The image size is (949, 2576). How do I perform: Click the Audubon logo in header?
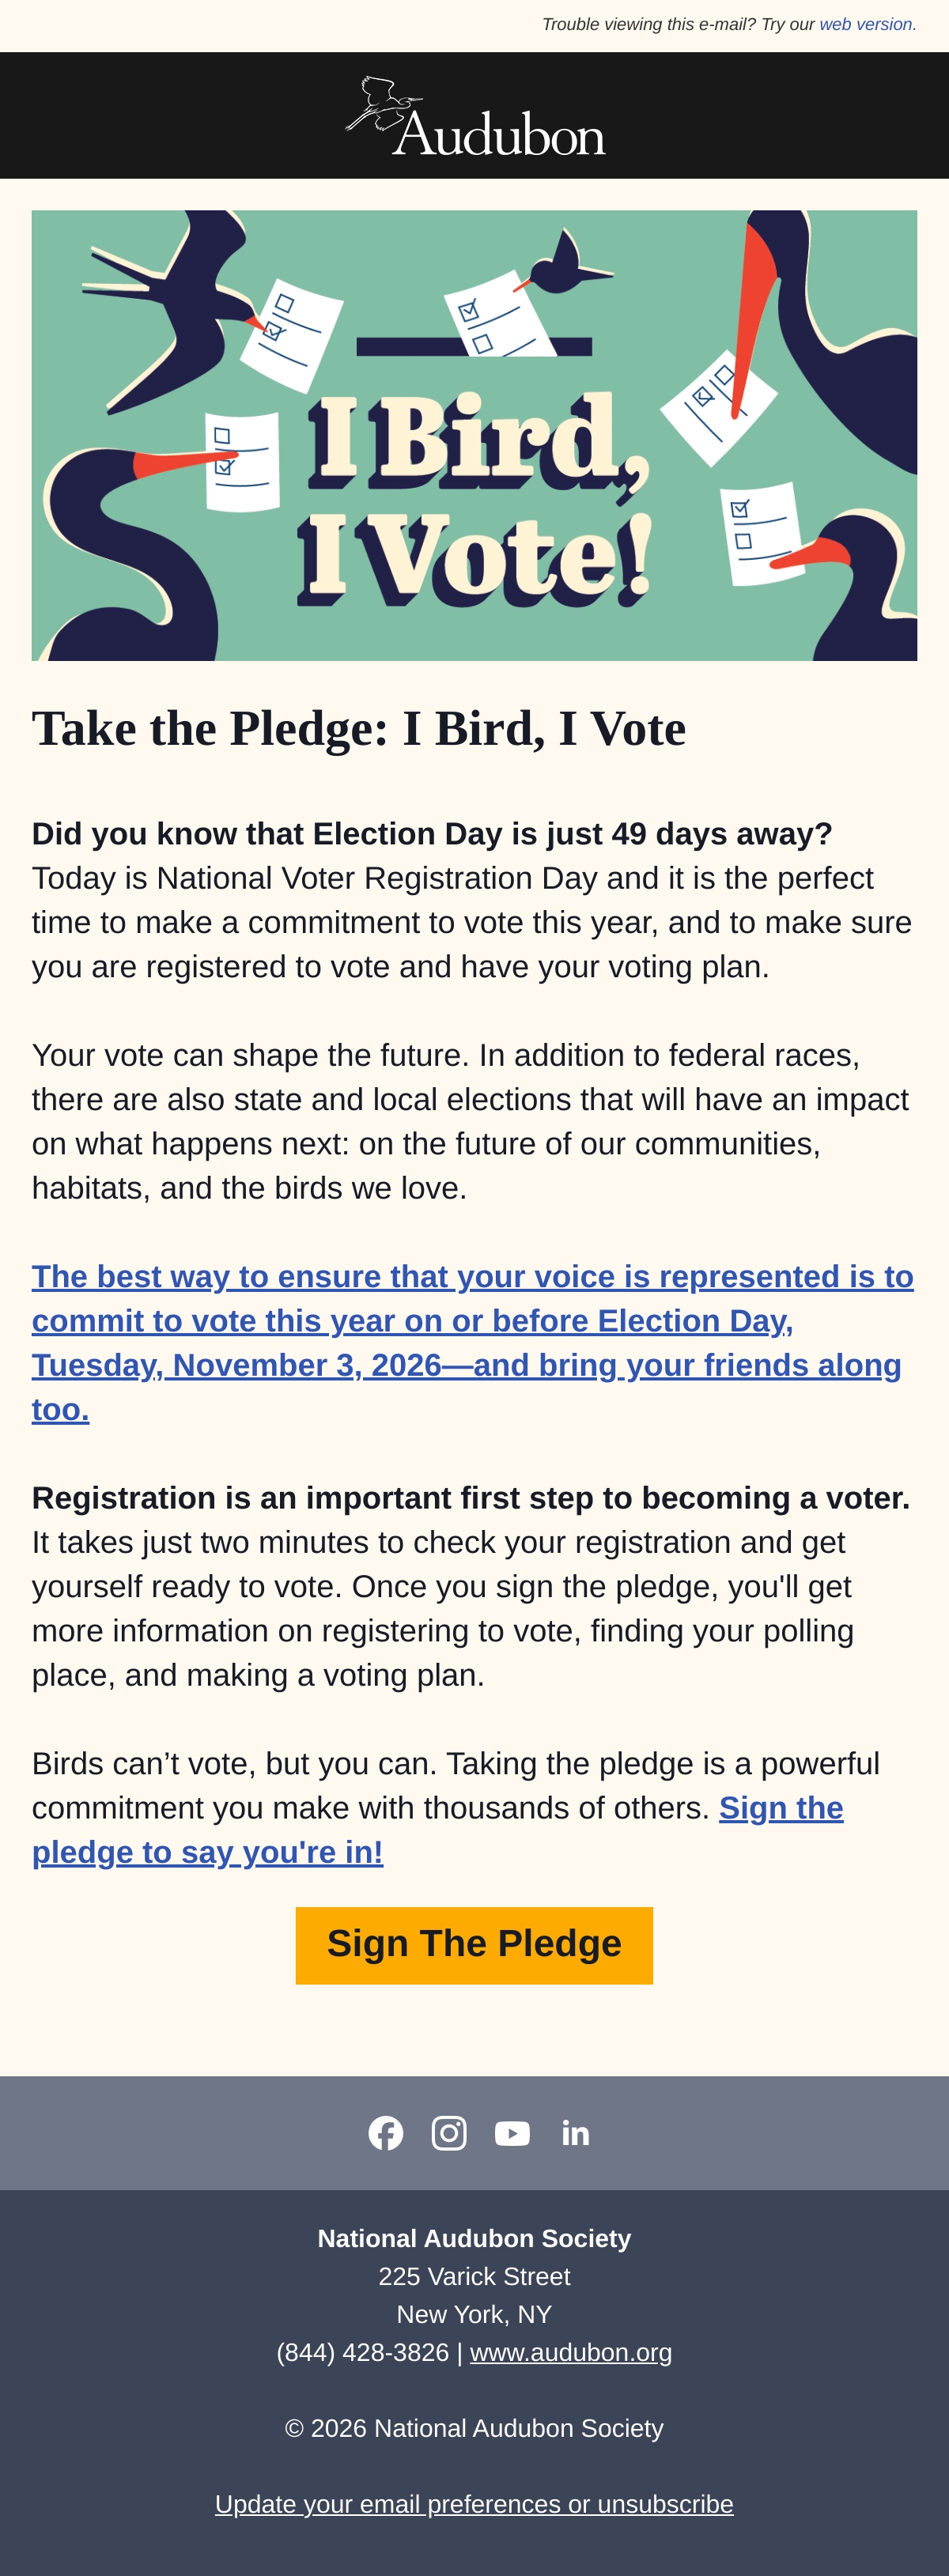pos(475,116)
